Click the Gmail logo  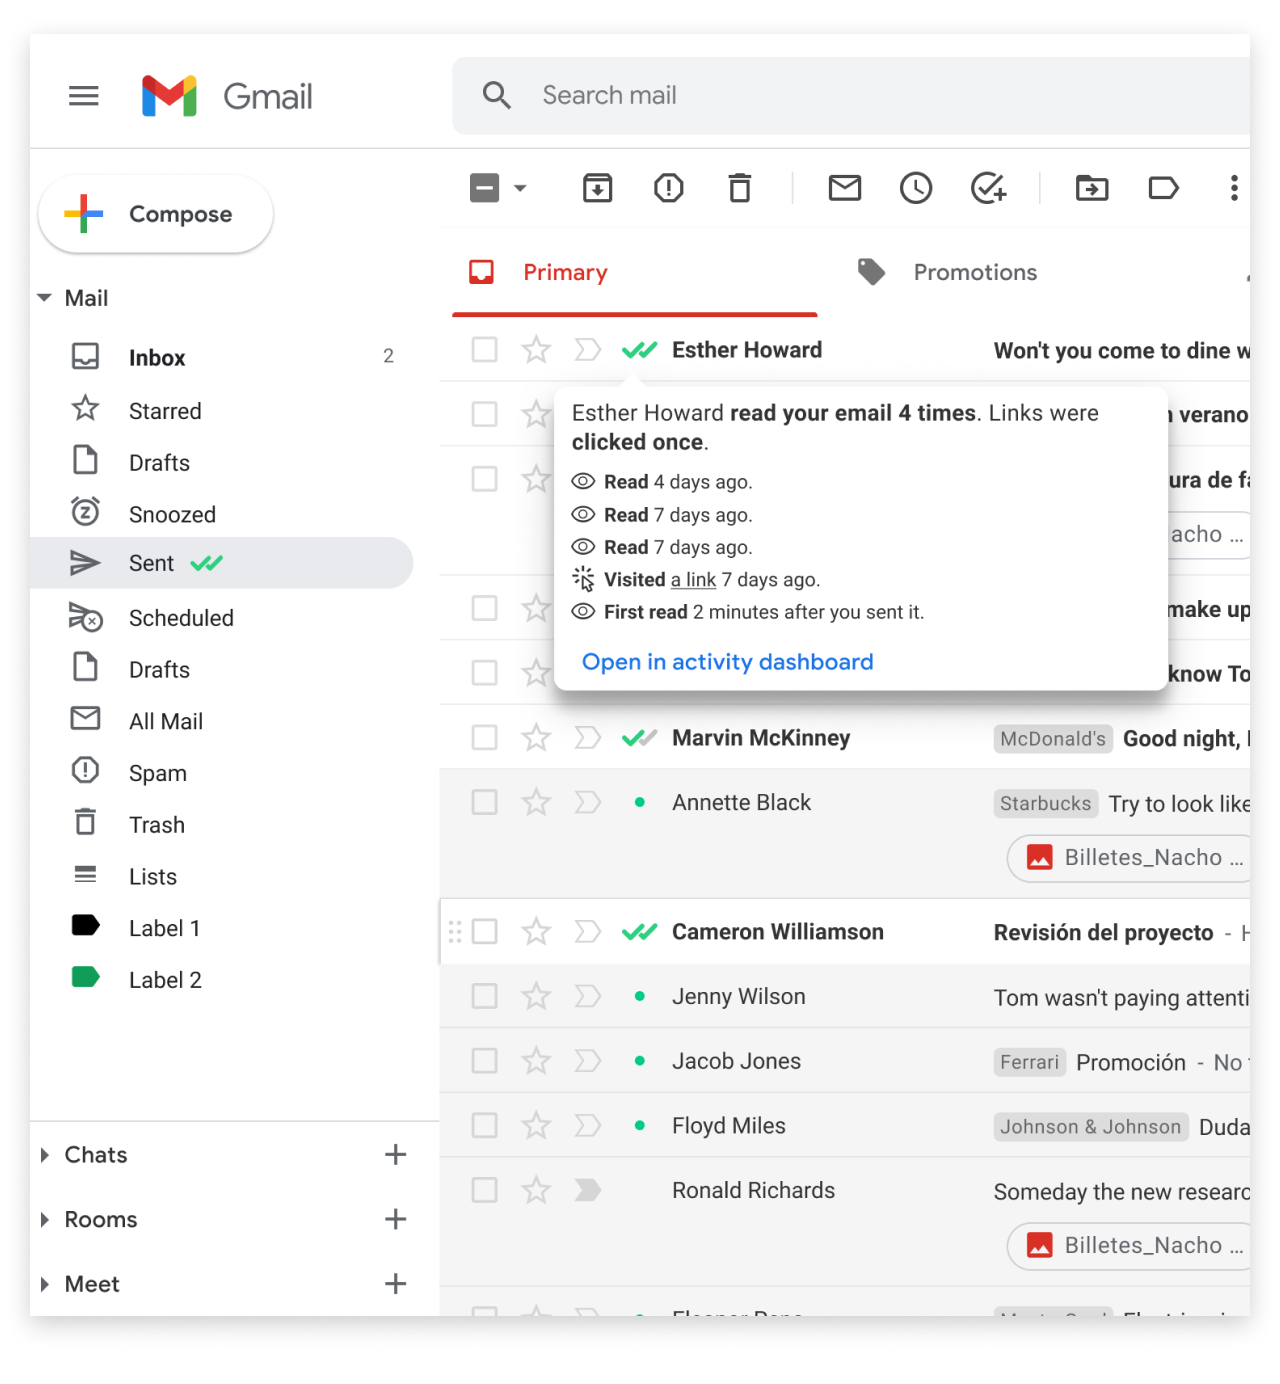[227, 96]
